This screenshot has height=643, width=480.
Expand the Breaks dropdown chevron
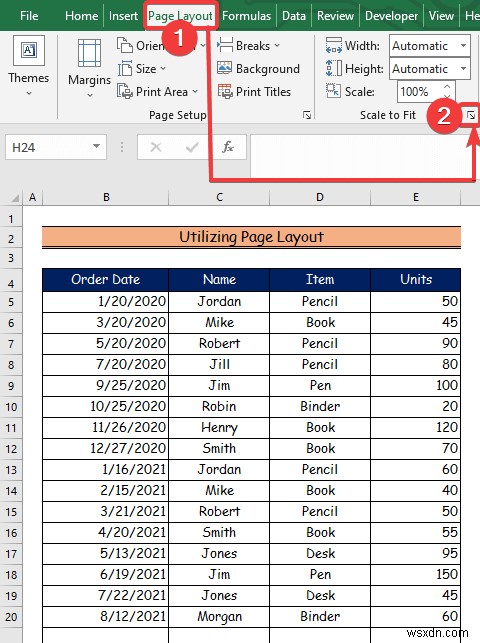point(277,46)
